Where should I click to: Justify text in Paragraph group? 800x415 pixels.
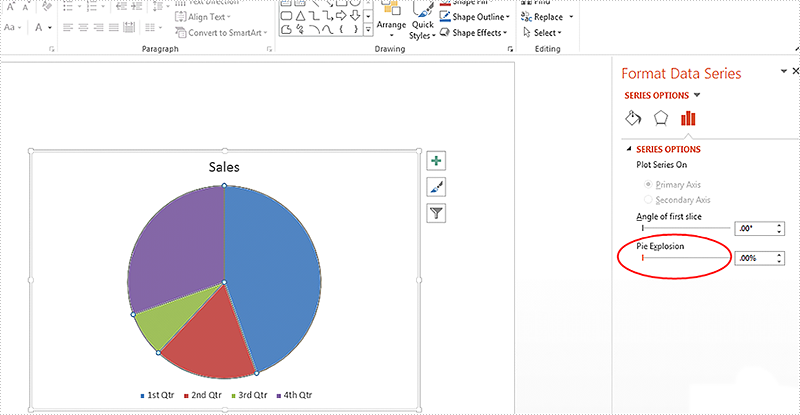[114, 27]
